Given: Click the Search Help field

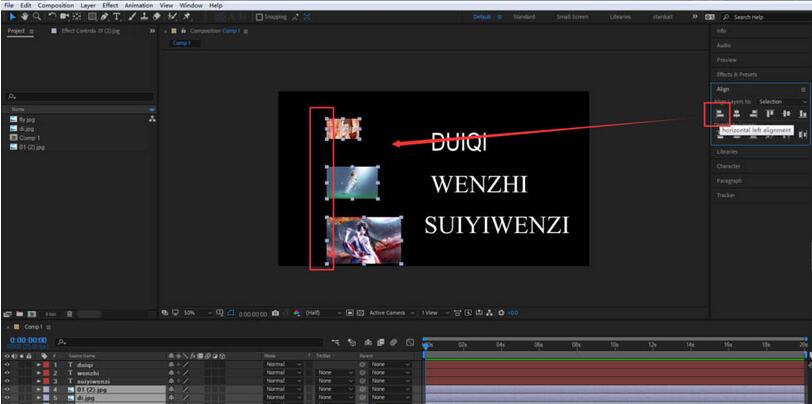Looking at the screenshot, I should coord(768,17).
